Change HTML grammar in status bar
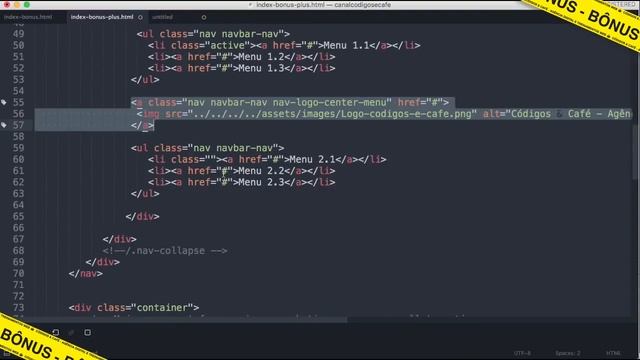640x360 pixels. coord(613,353)
